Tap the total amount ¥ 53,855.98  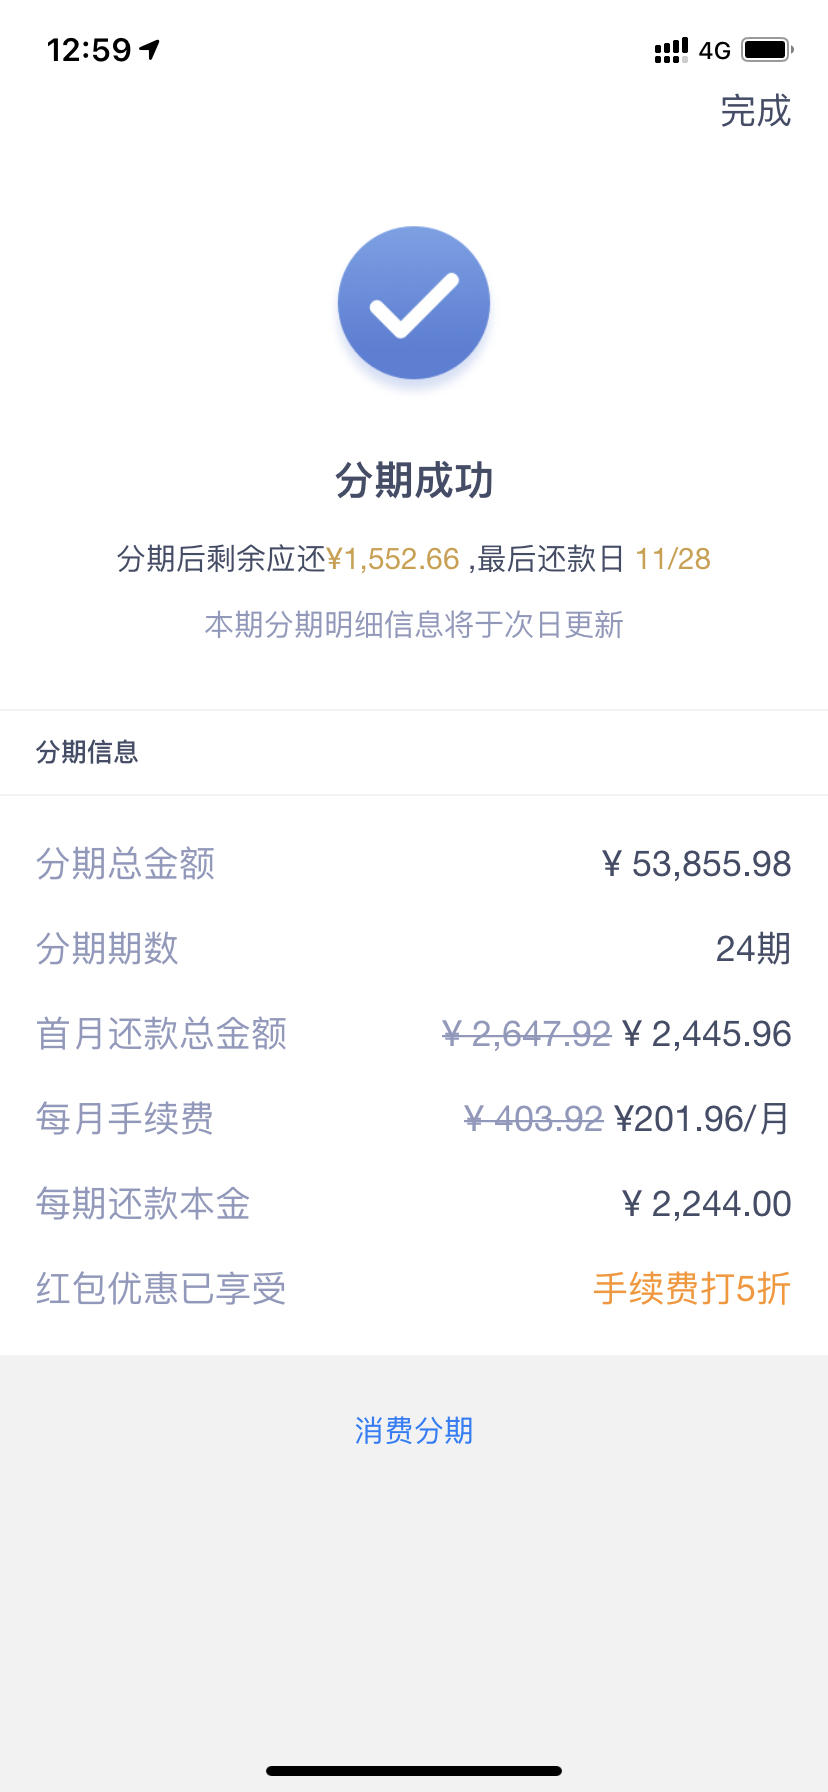click(x=696, y=864)
